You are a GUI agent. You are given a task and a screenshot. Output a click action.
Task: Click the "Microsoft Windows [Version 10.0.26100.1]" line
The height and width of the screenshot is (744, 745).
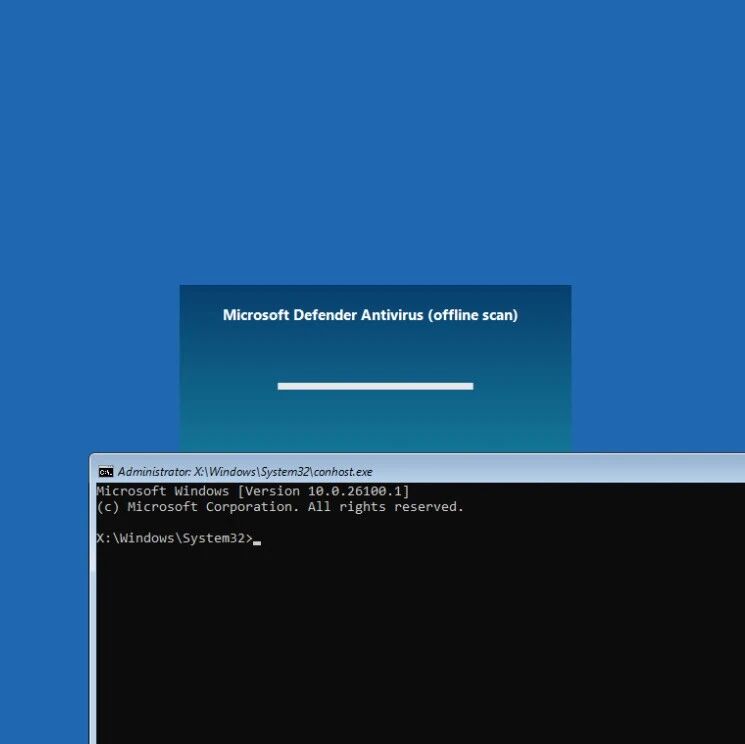(253, 491)
